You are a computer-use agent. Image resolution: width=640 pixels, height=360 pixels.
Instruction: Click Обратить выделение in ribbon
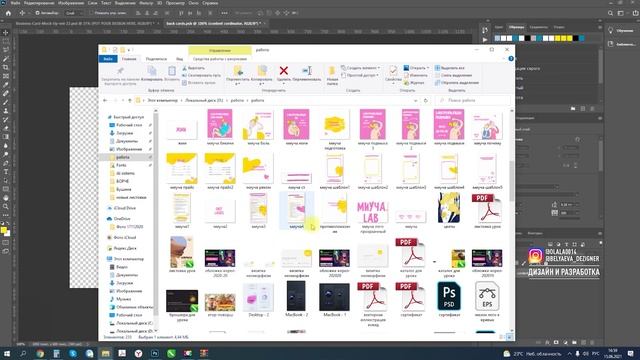(456, 82)
